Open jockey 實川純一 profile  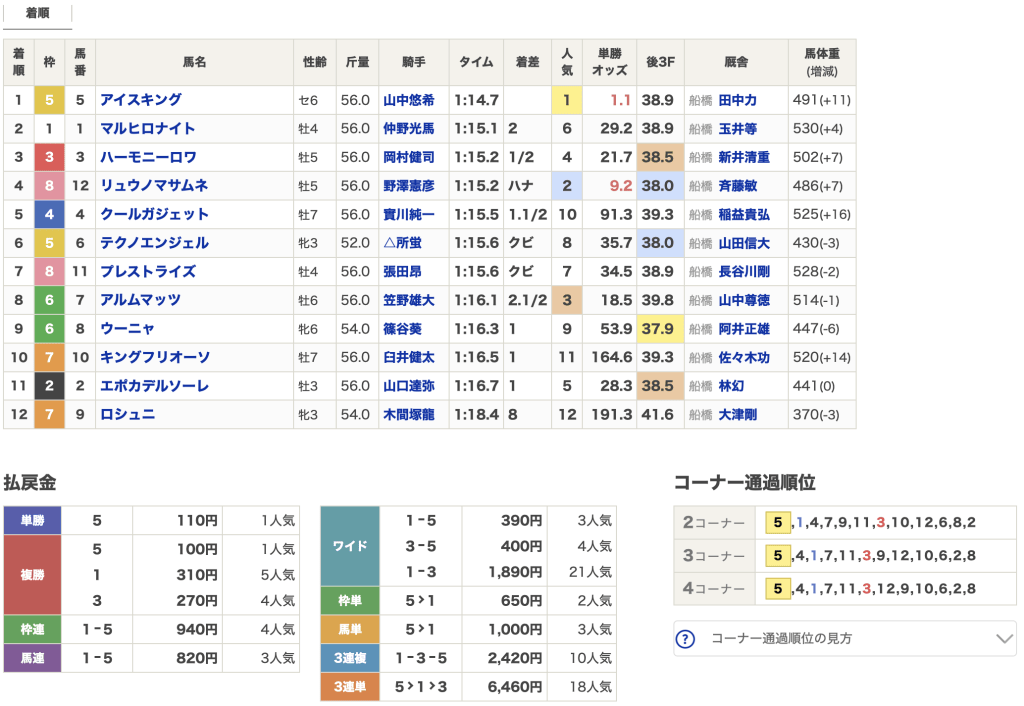(x=409, y=214)
